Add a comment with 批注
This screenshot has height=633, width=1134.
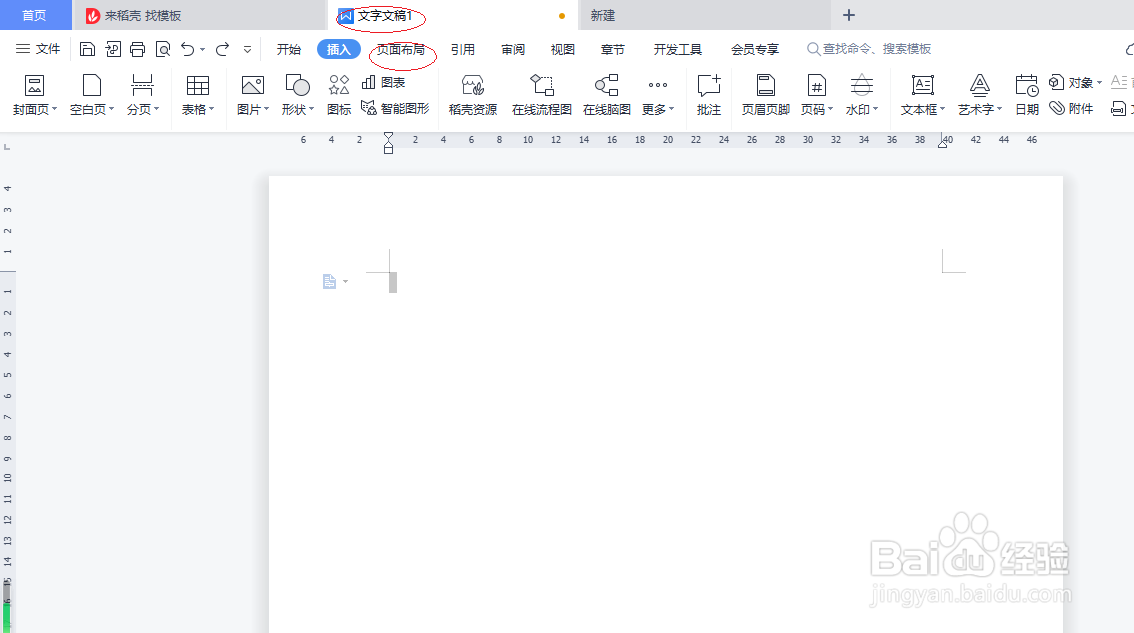[709, 95]
